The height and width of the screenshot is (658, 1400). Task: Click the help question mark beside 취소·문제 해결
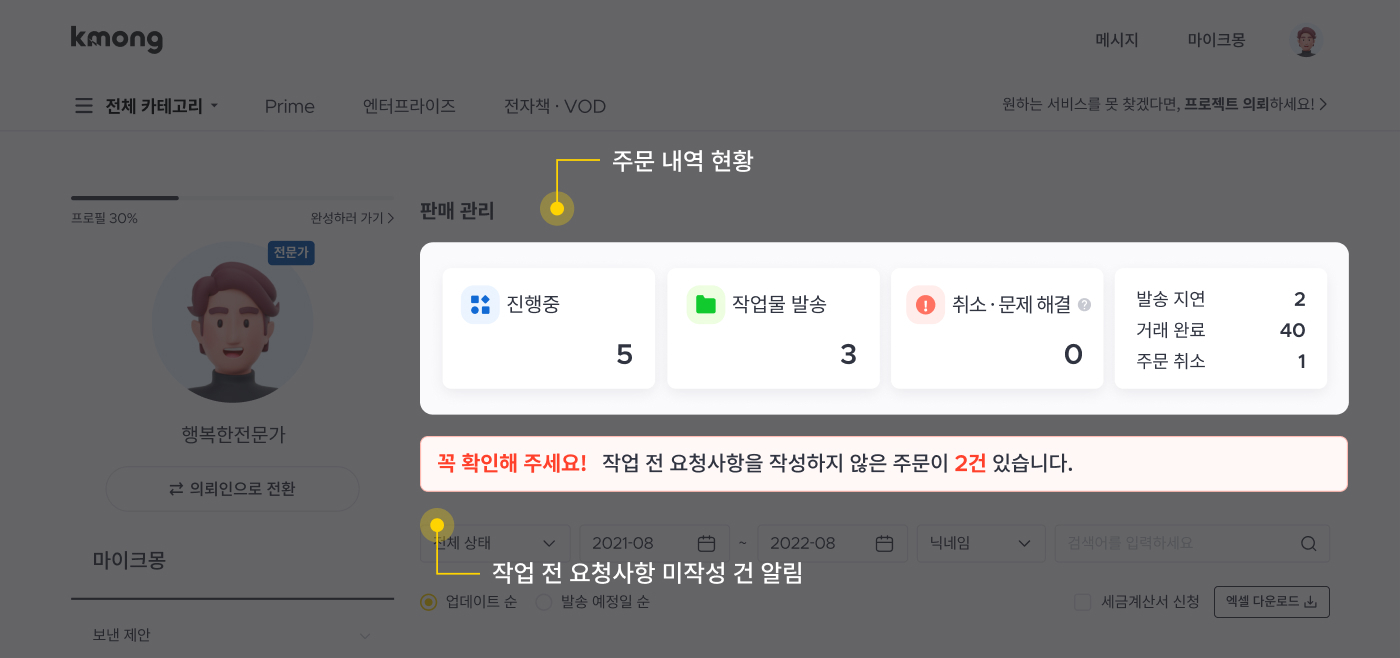pyautogui.click(x=1085, y=306)
